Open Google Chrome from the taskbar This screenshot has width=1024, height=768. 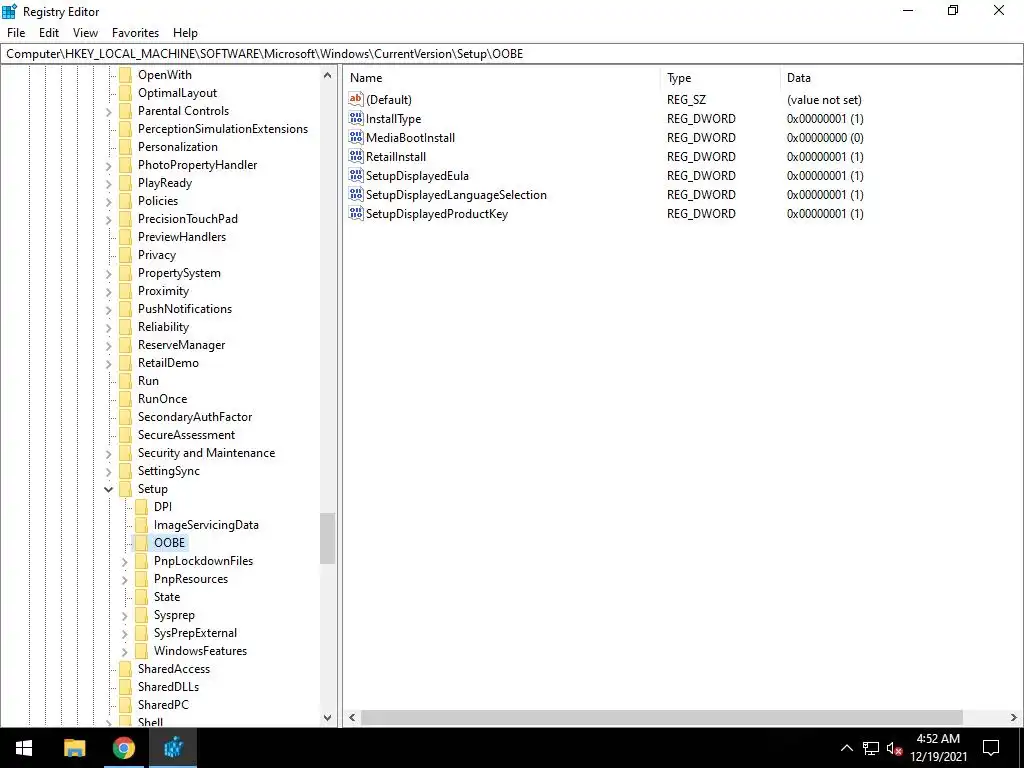coord(123,748)
